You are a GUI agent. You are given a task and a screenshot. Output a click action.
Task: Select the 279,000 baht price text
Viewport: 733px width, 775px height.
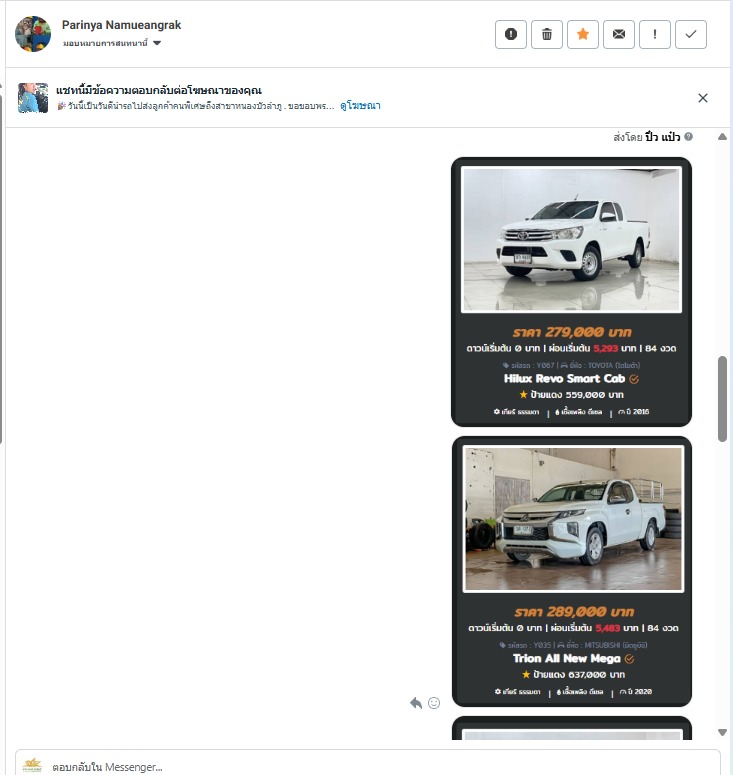(x=572, y=332)
